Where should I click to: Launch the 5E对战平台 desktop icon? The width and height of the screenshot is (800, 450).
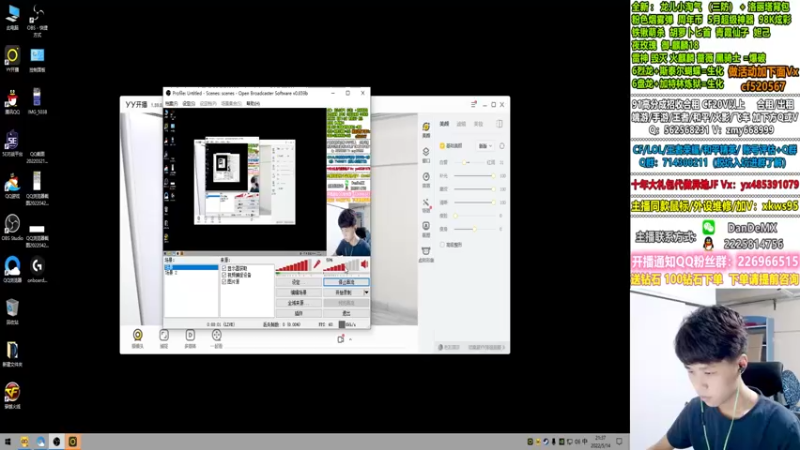pyautogui.click(x=12, y=143)
